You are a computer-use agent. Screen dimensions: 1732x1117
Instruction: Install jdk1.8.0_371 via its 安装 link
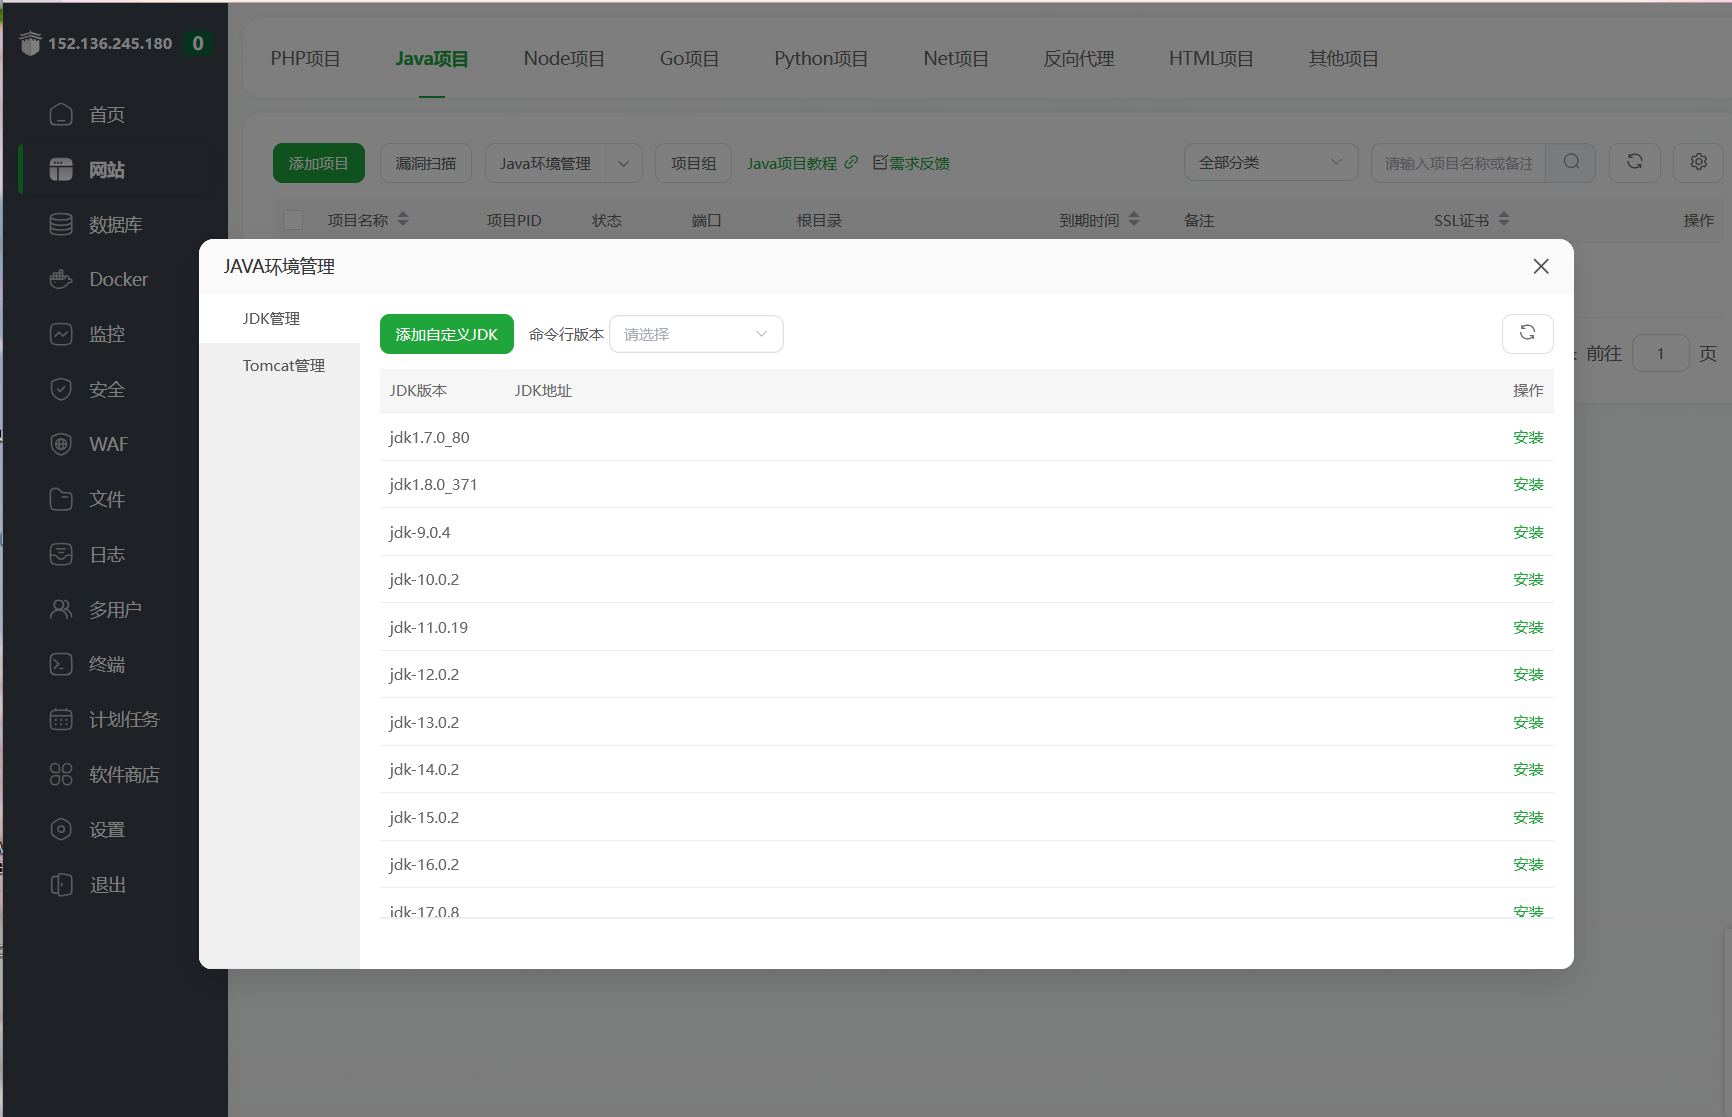[1527, 485]
